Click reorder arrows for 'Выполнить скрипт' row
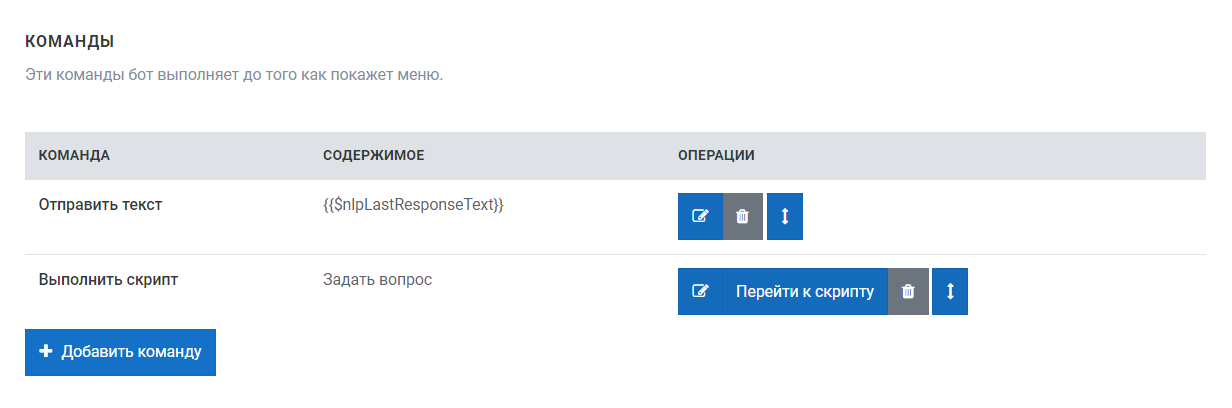 coord(950,292)
